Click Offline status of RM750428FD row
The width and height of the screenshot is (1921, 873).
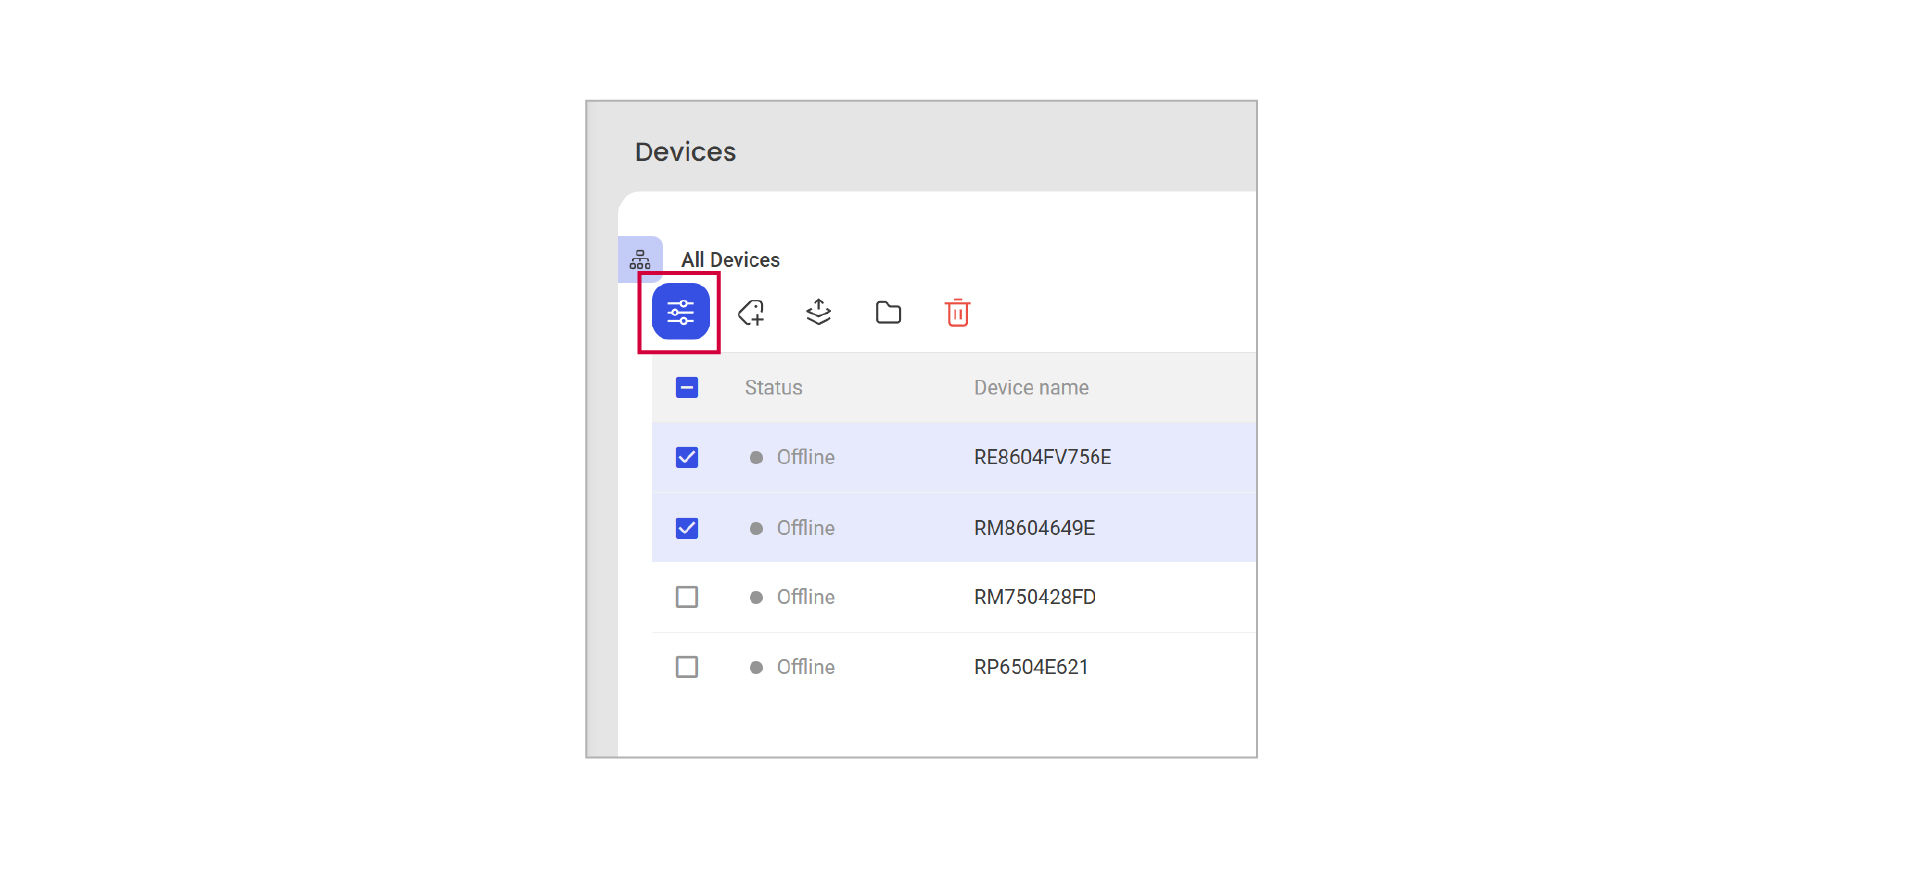tap(805, 597)
